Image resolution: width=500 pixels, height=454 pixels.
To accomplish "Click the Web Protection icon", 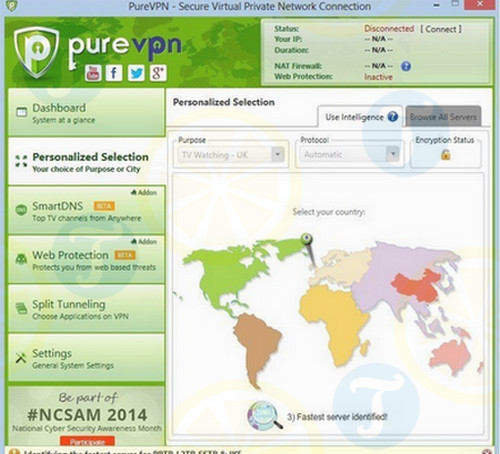I will point(21,259).
